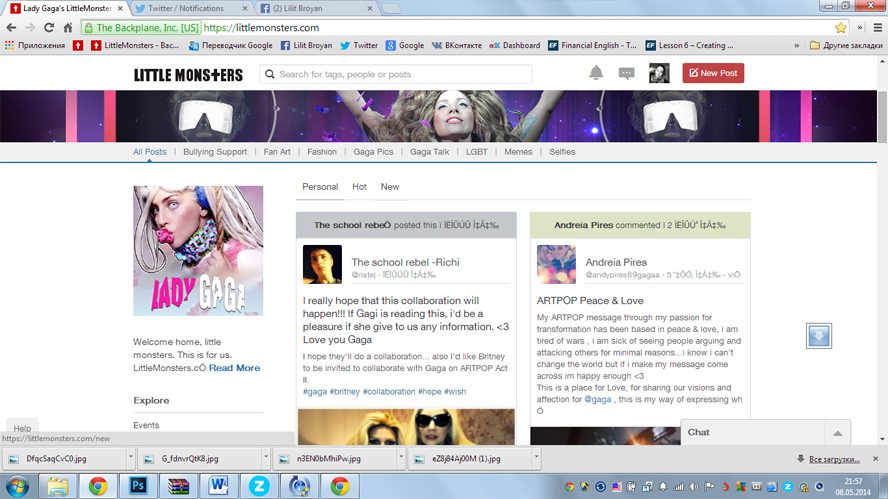Open the Fashion category

(x=322, y=152)
